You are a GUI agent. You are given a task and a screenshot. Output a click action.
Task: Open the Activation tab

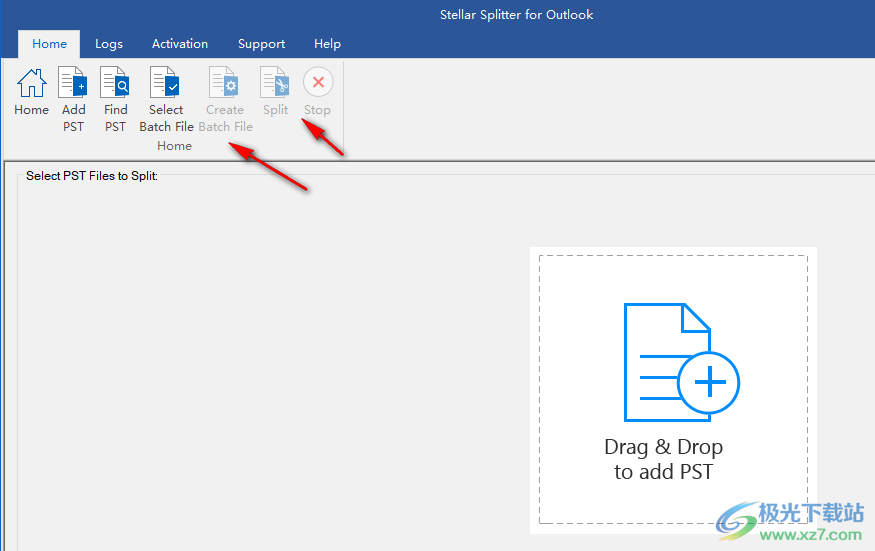pyautogui.click(x=180, y=44)
